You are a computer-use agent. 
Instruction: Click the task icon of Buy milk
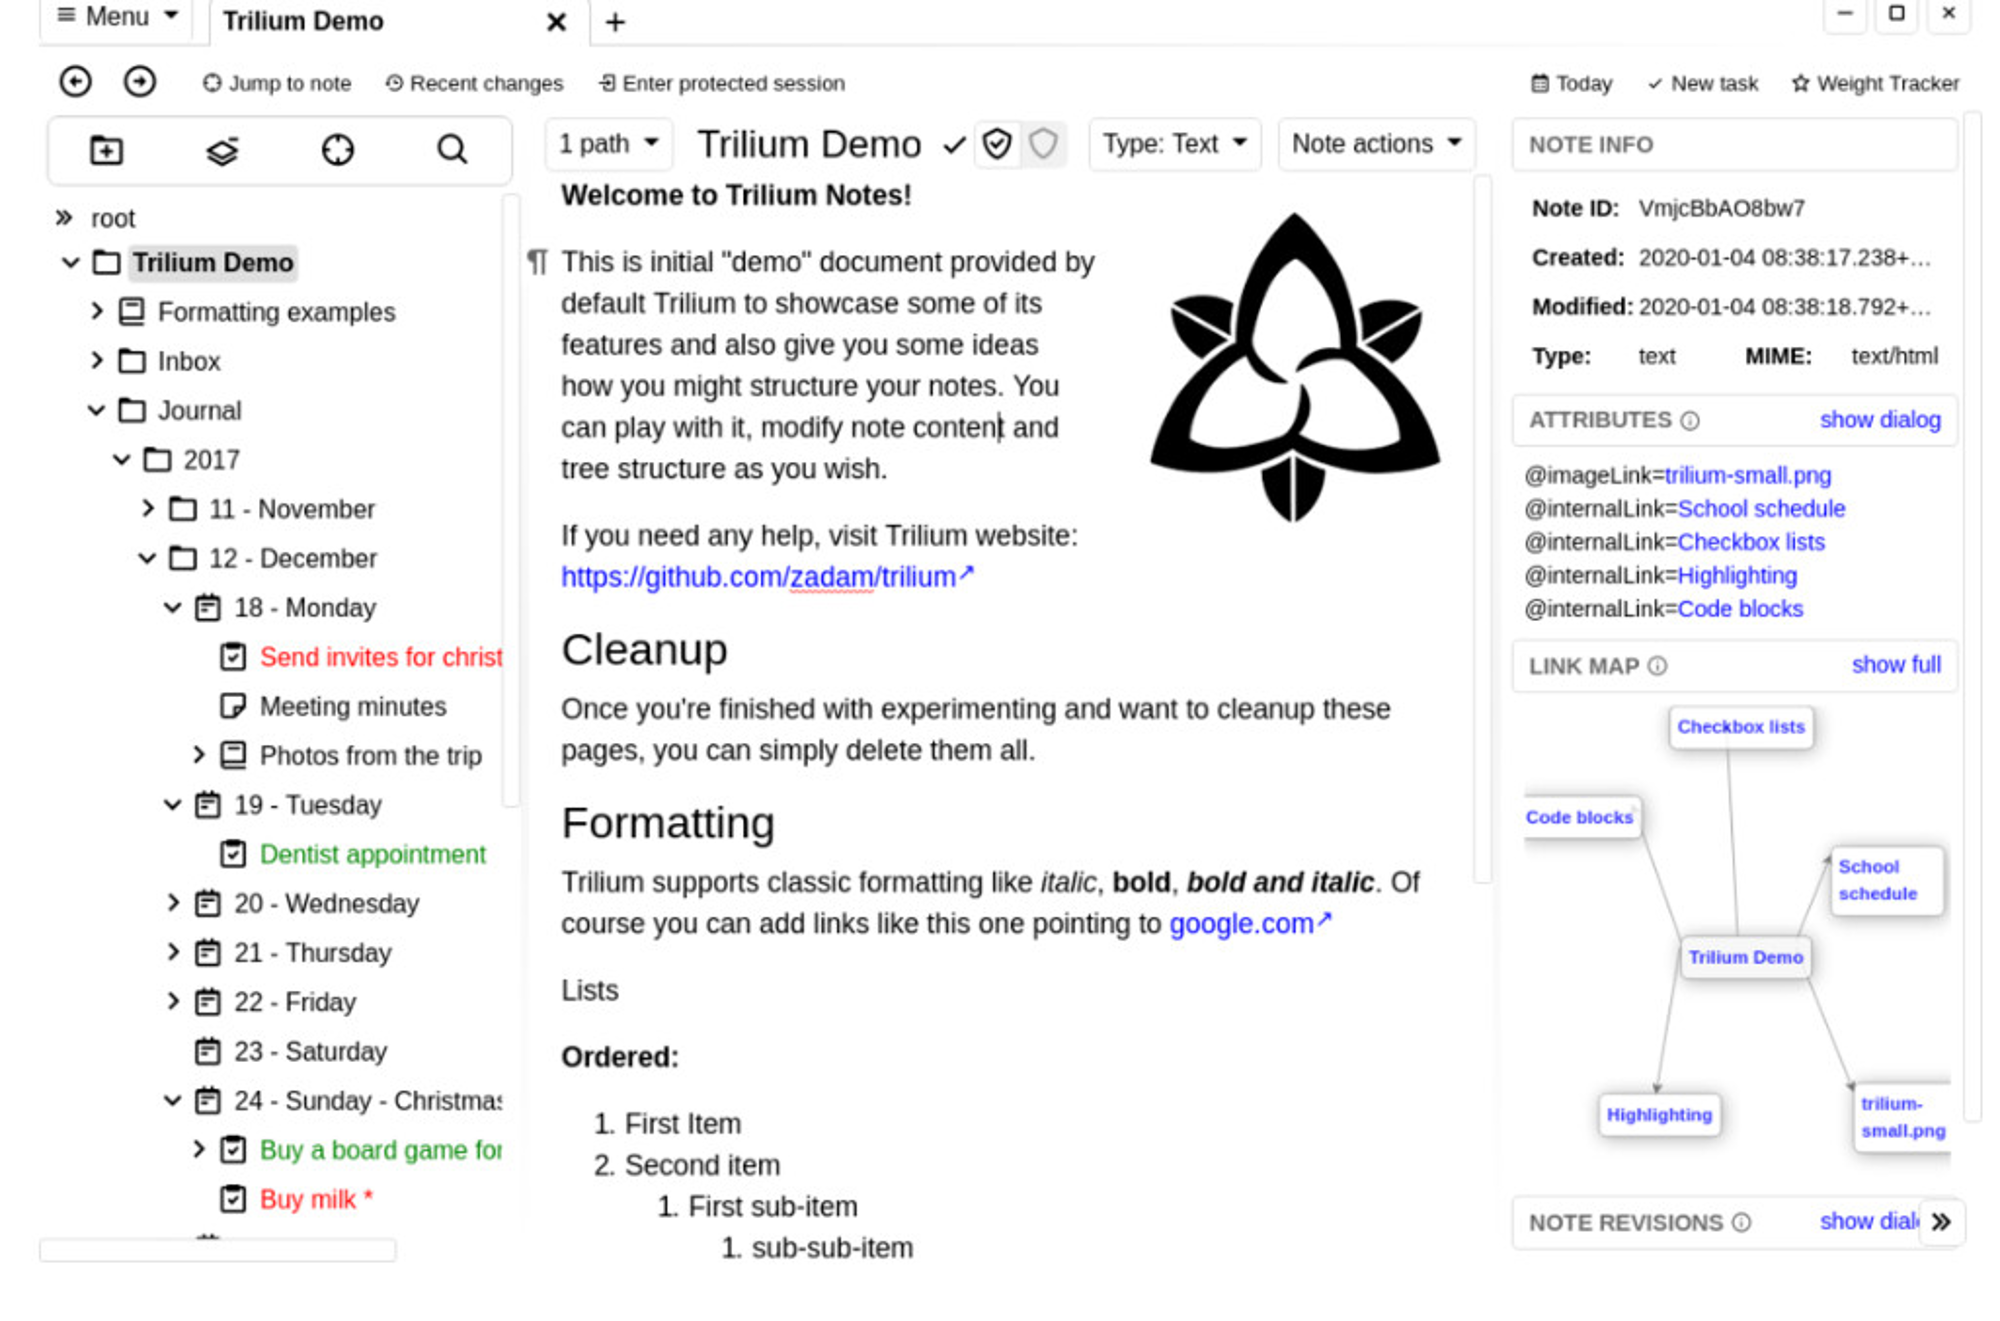coord(233,1199)
